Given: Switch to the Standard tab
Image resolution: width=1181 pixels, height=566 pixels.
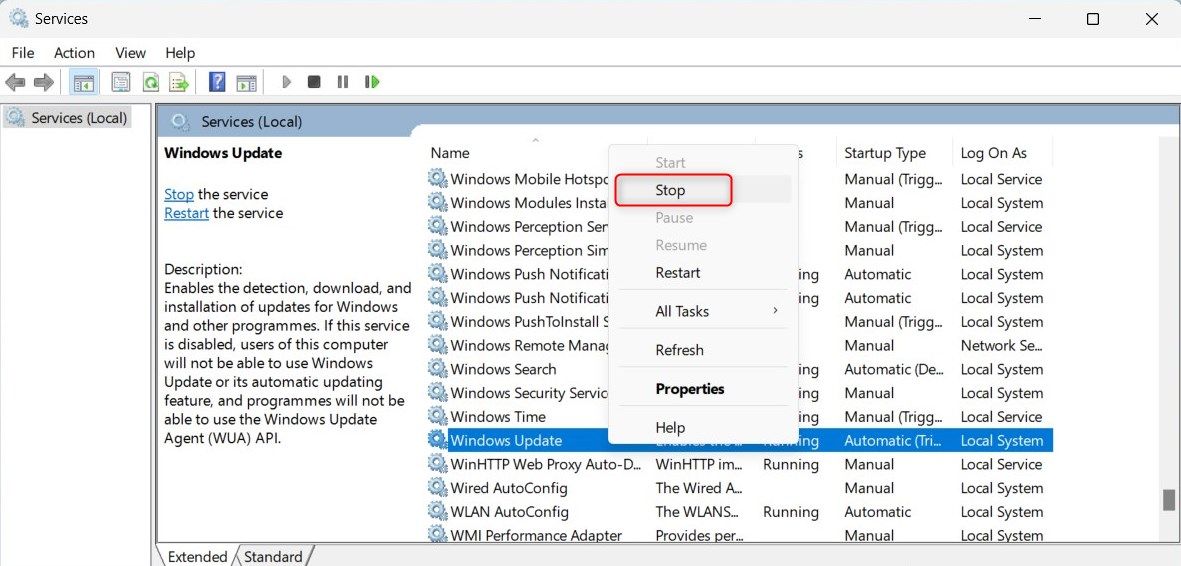Looking at the screenshot, I should point(273,556).
